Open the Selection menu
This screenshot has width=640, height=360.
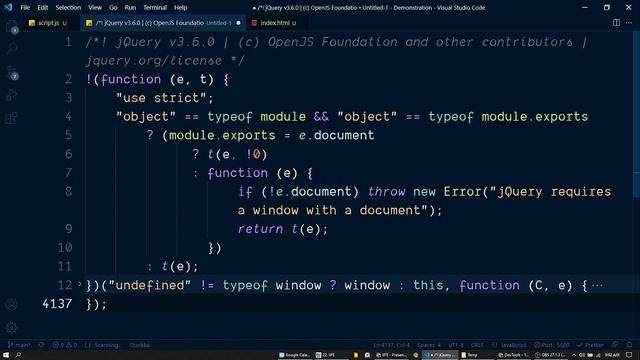(68, 7)
